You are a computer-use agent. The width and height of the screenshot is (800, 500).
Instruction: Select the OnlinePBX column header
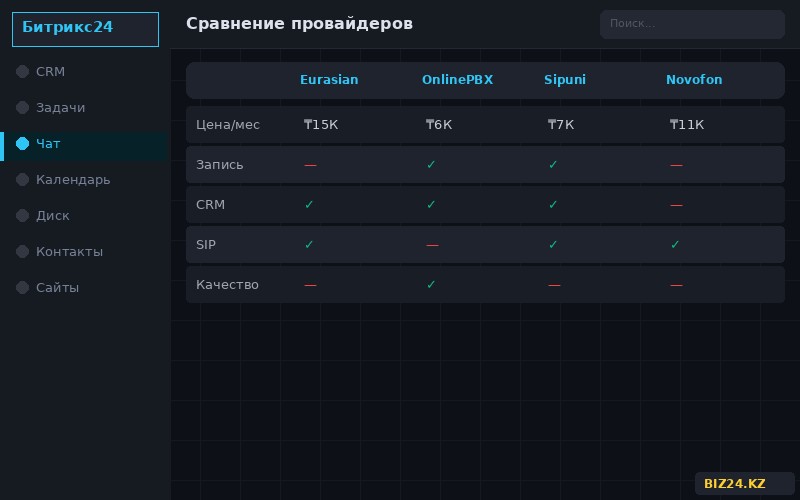coord(457,80)
